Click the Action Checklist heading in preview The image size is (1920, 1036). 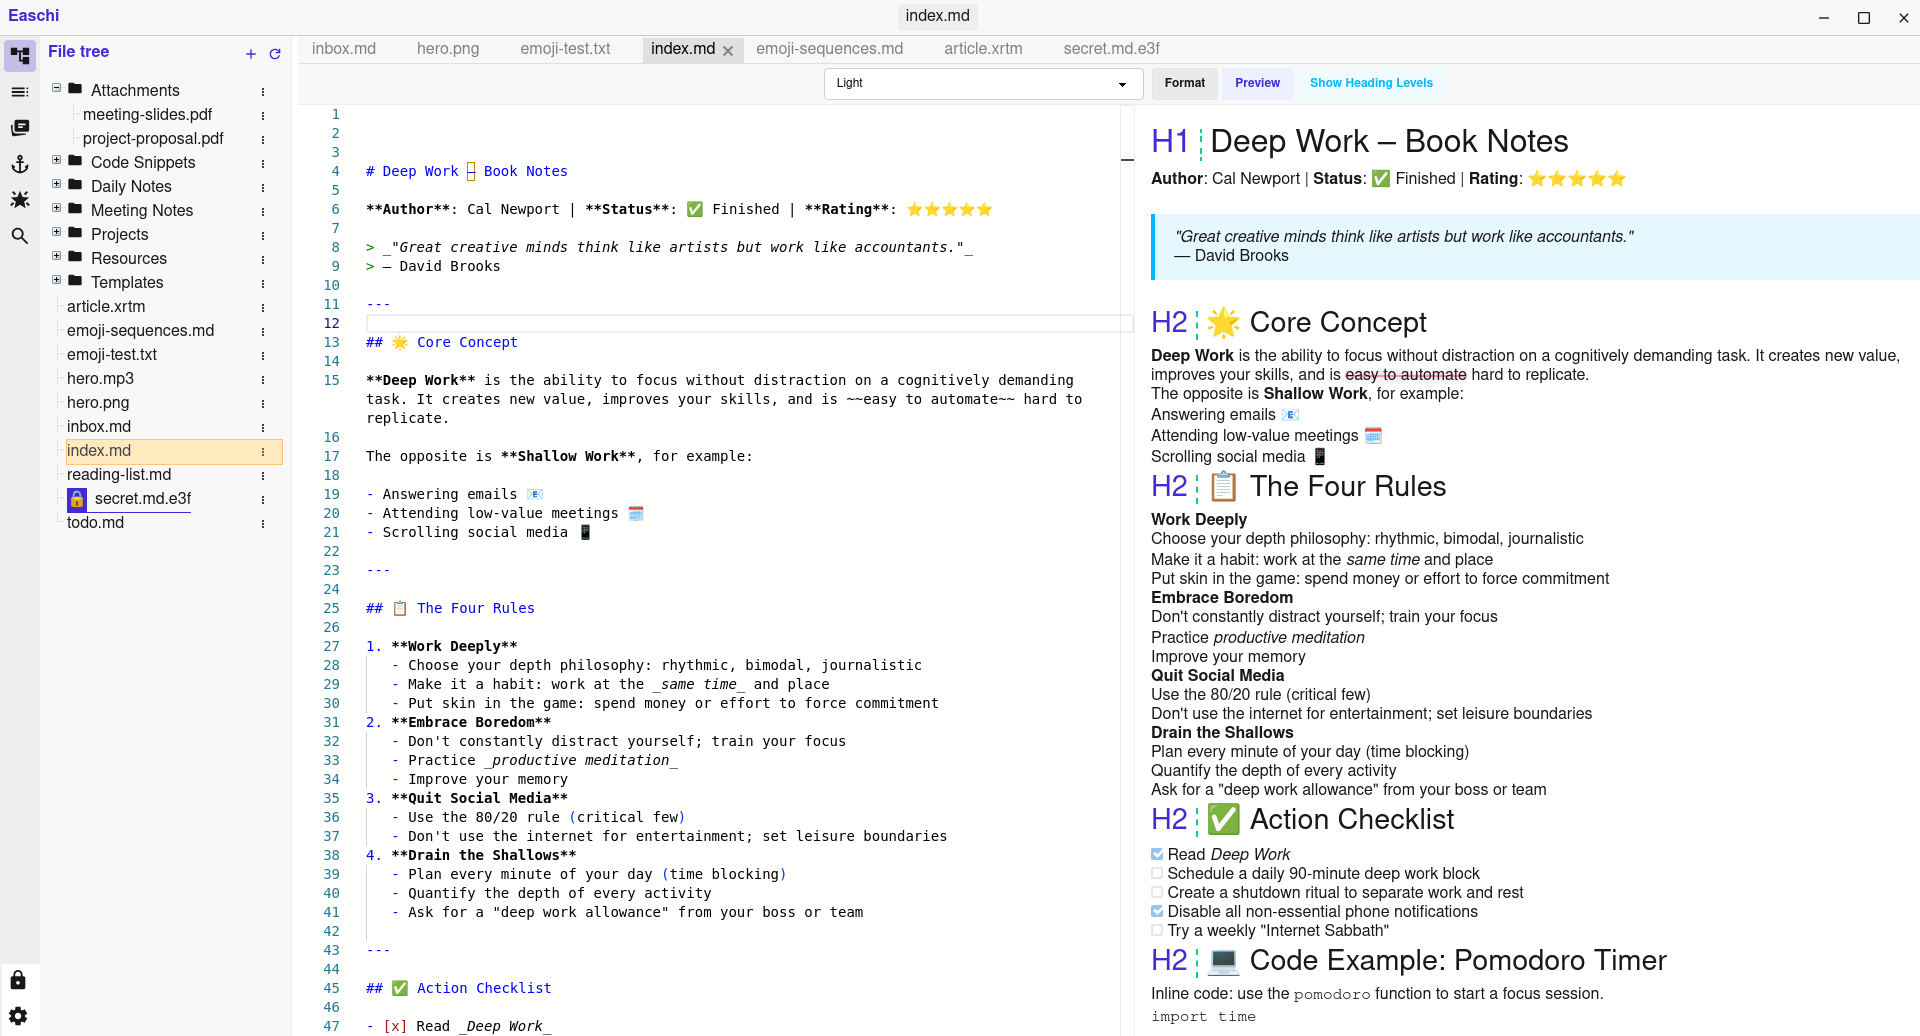tap(1352, 819)
